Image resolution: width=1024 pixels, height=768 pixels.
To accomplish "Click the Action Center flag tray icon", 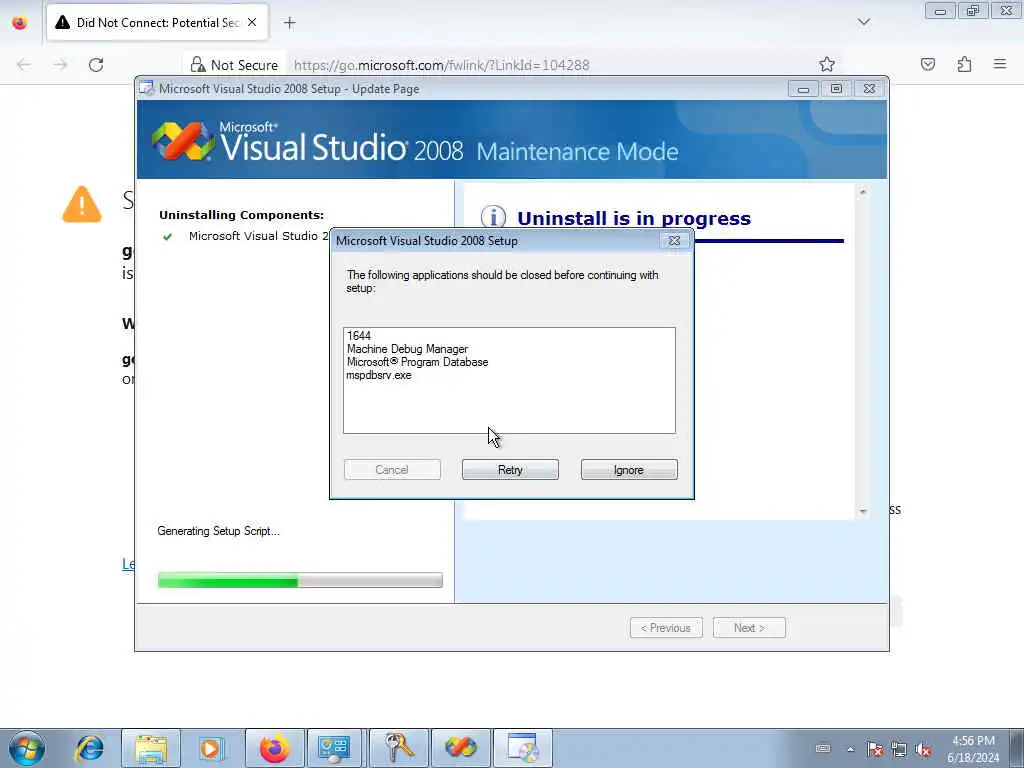I will pos(875,749).
